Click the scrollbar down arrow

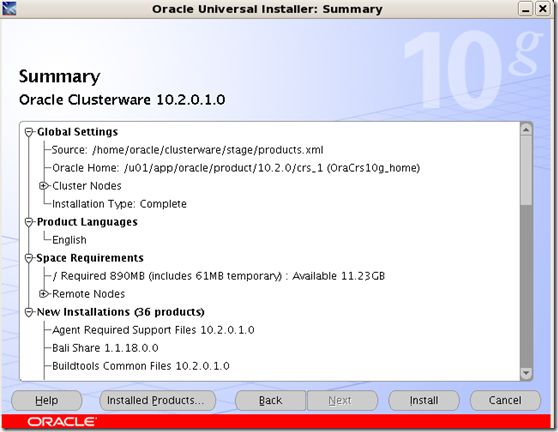pos(526,373)
